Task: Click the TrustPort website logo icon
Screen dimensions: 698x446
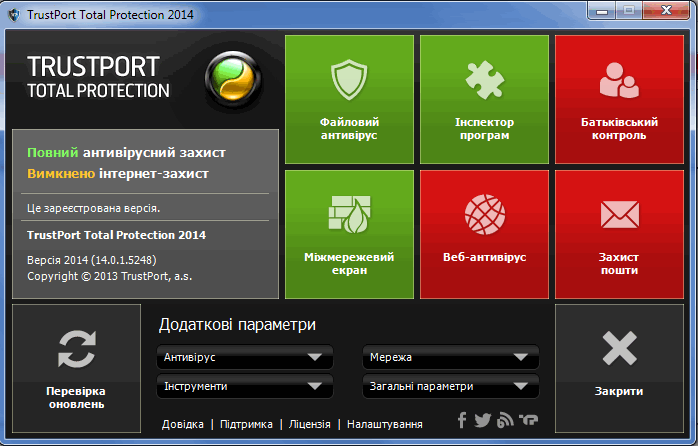Action: pos(528,420)
